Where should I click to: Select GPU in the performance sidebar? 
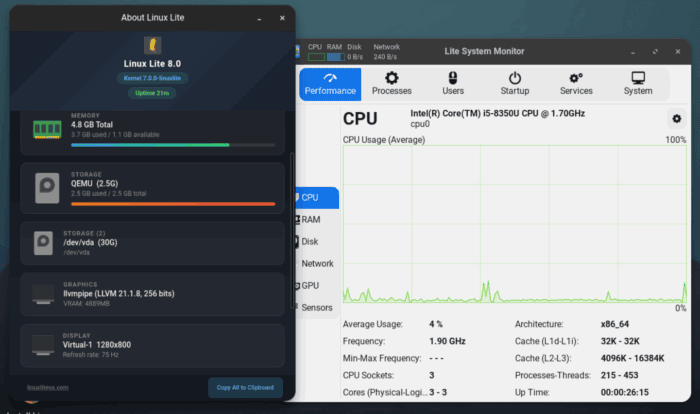point(317,285)
